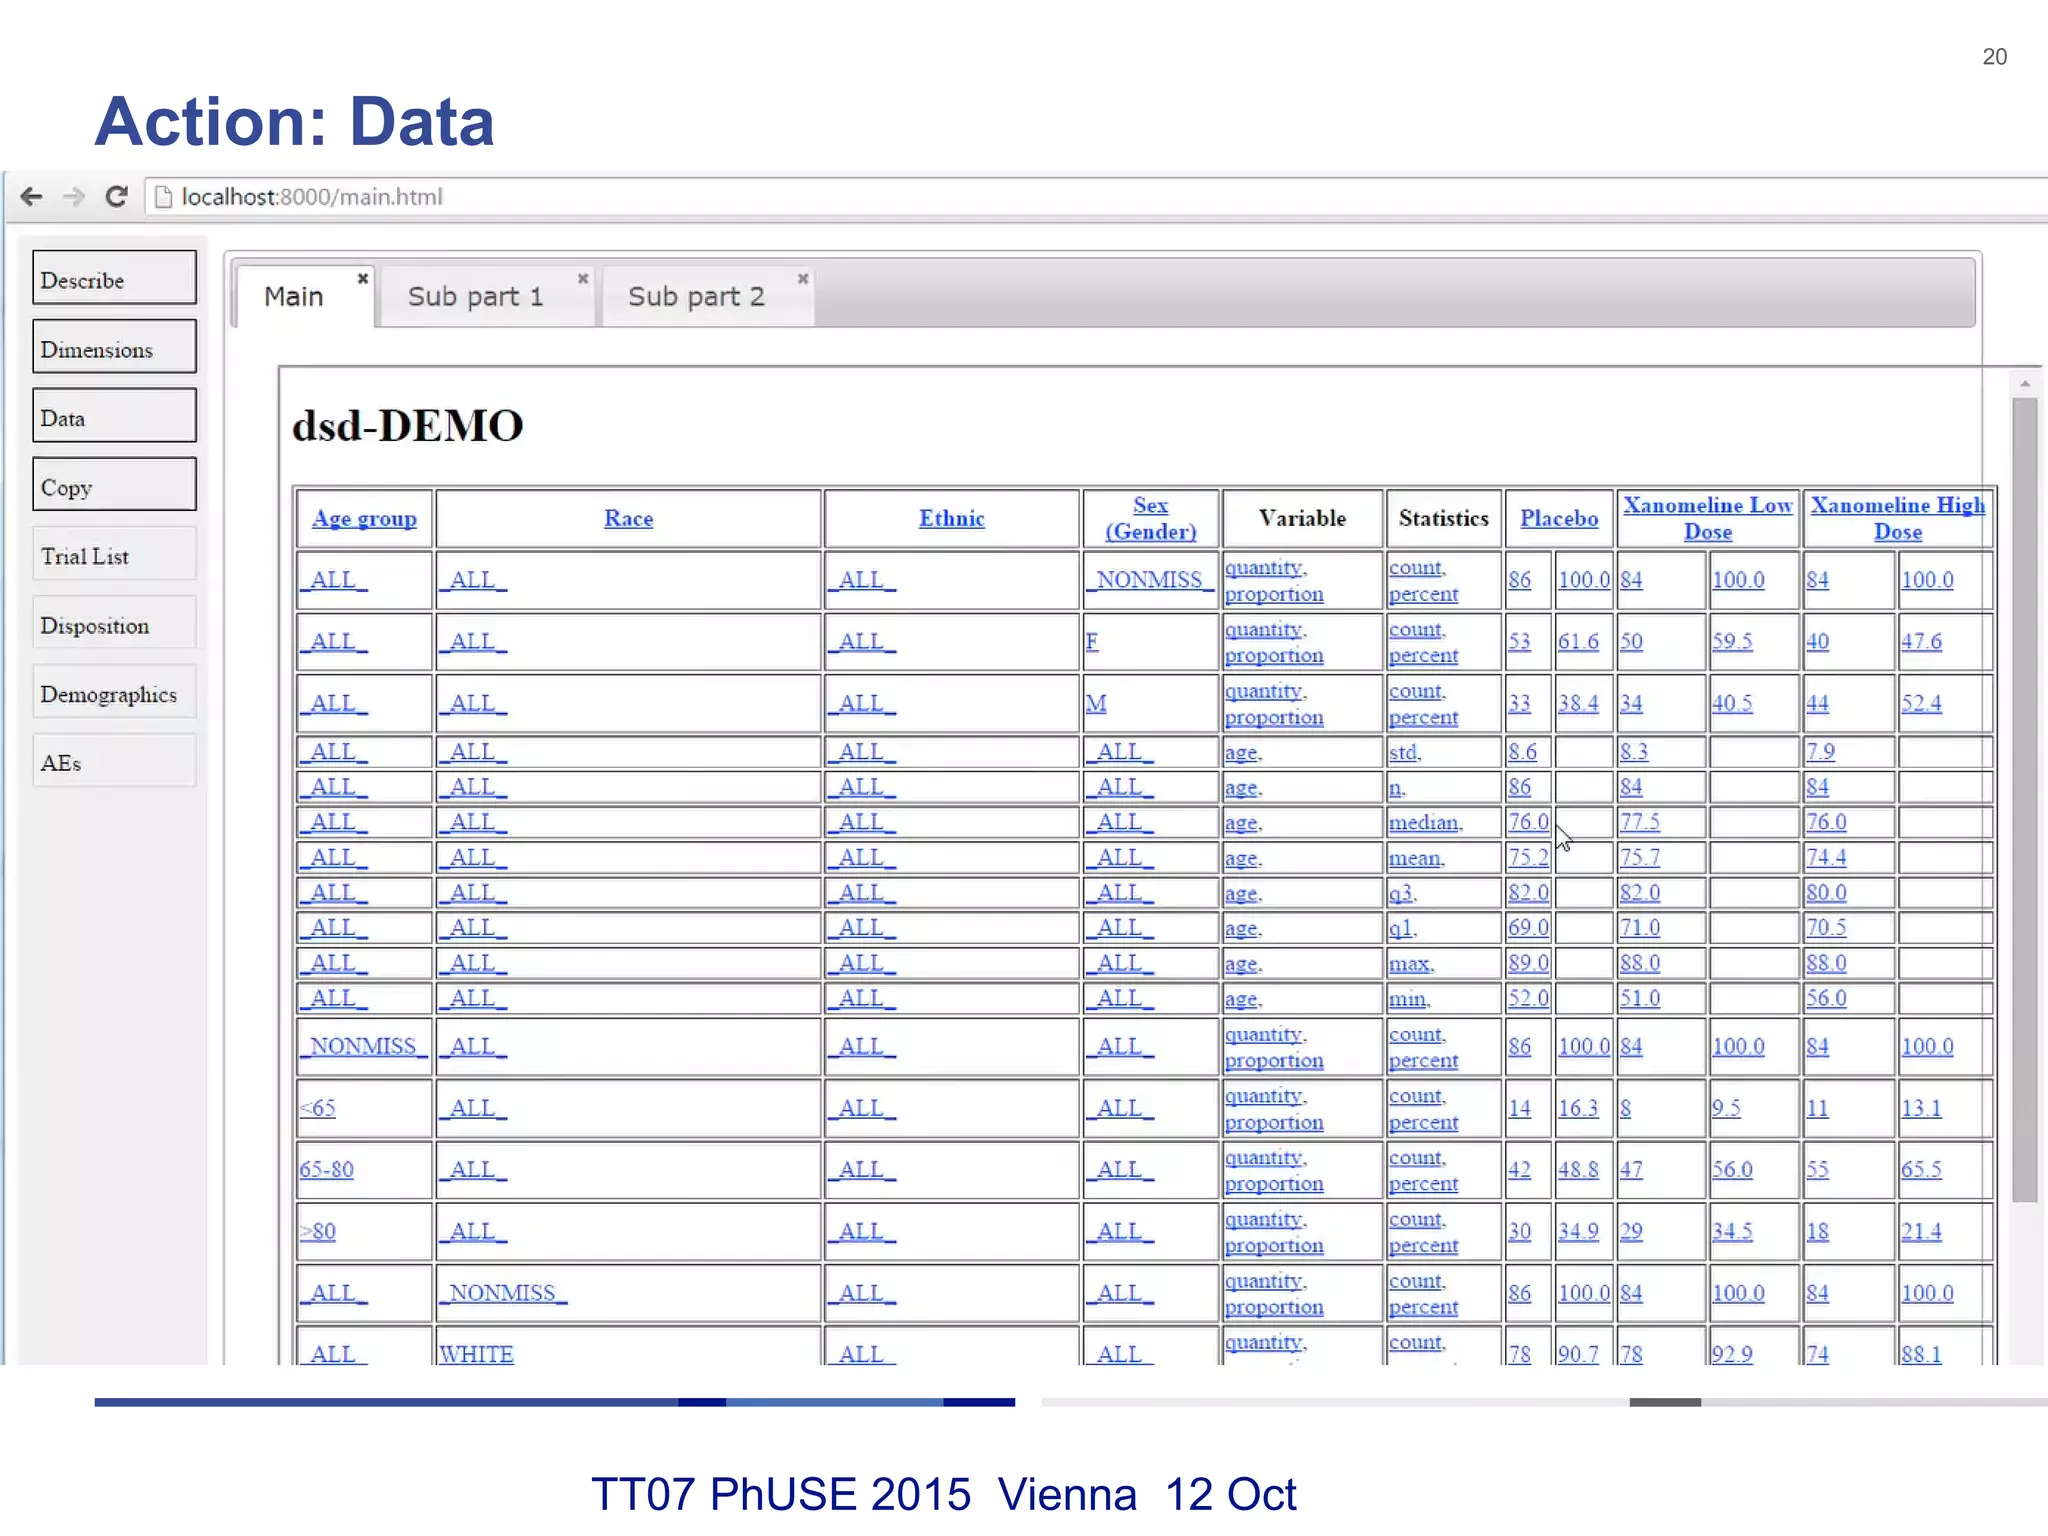Click High Dose q1 value 70.5
Image resolution: width=2048 pixels, height=1536 pixels.
coord(1826,929)
